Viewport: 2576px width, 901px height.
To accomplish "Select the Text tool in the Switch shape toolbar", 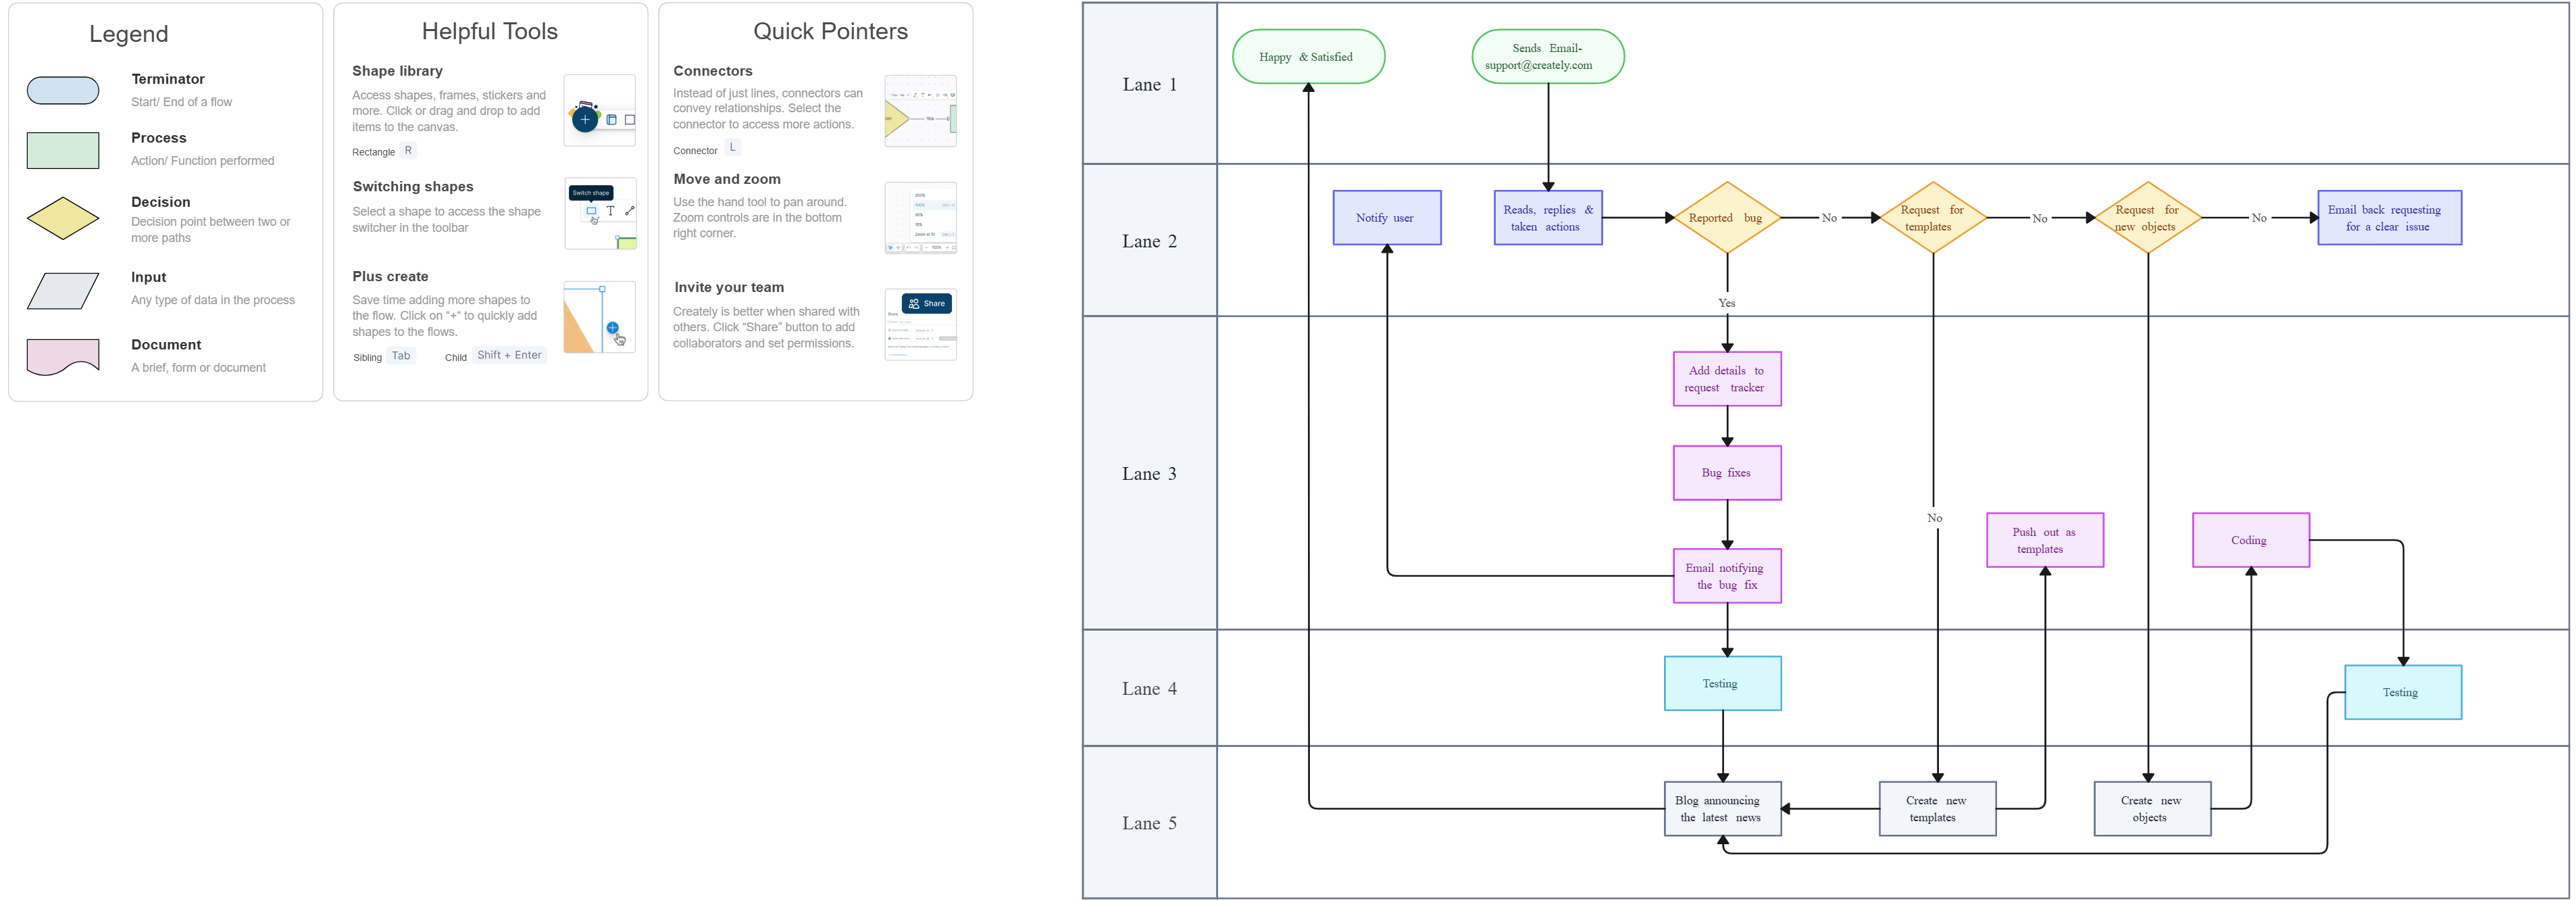I will (611, 211).
